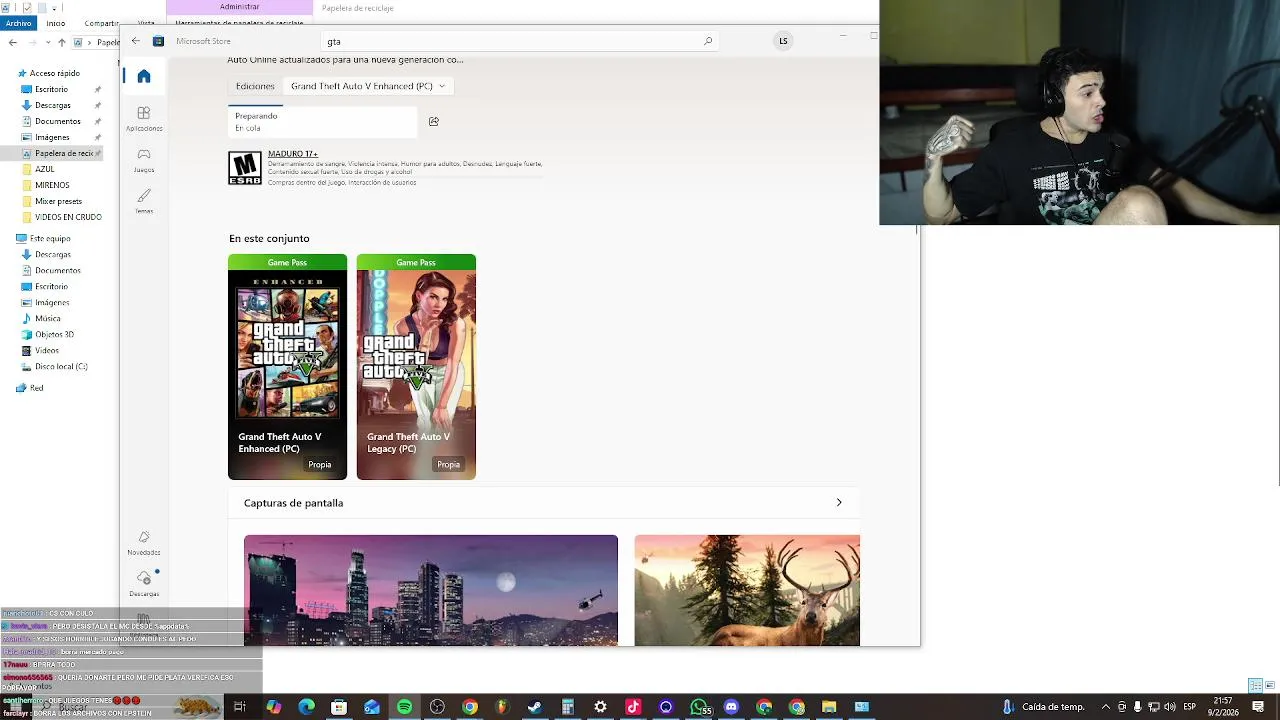Open the AZUL folder
The height and width of the screenshot is (720, 1280).
44,169
